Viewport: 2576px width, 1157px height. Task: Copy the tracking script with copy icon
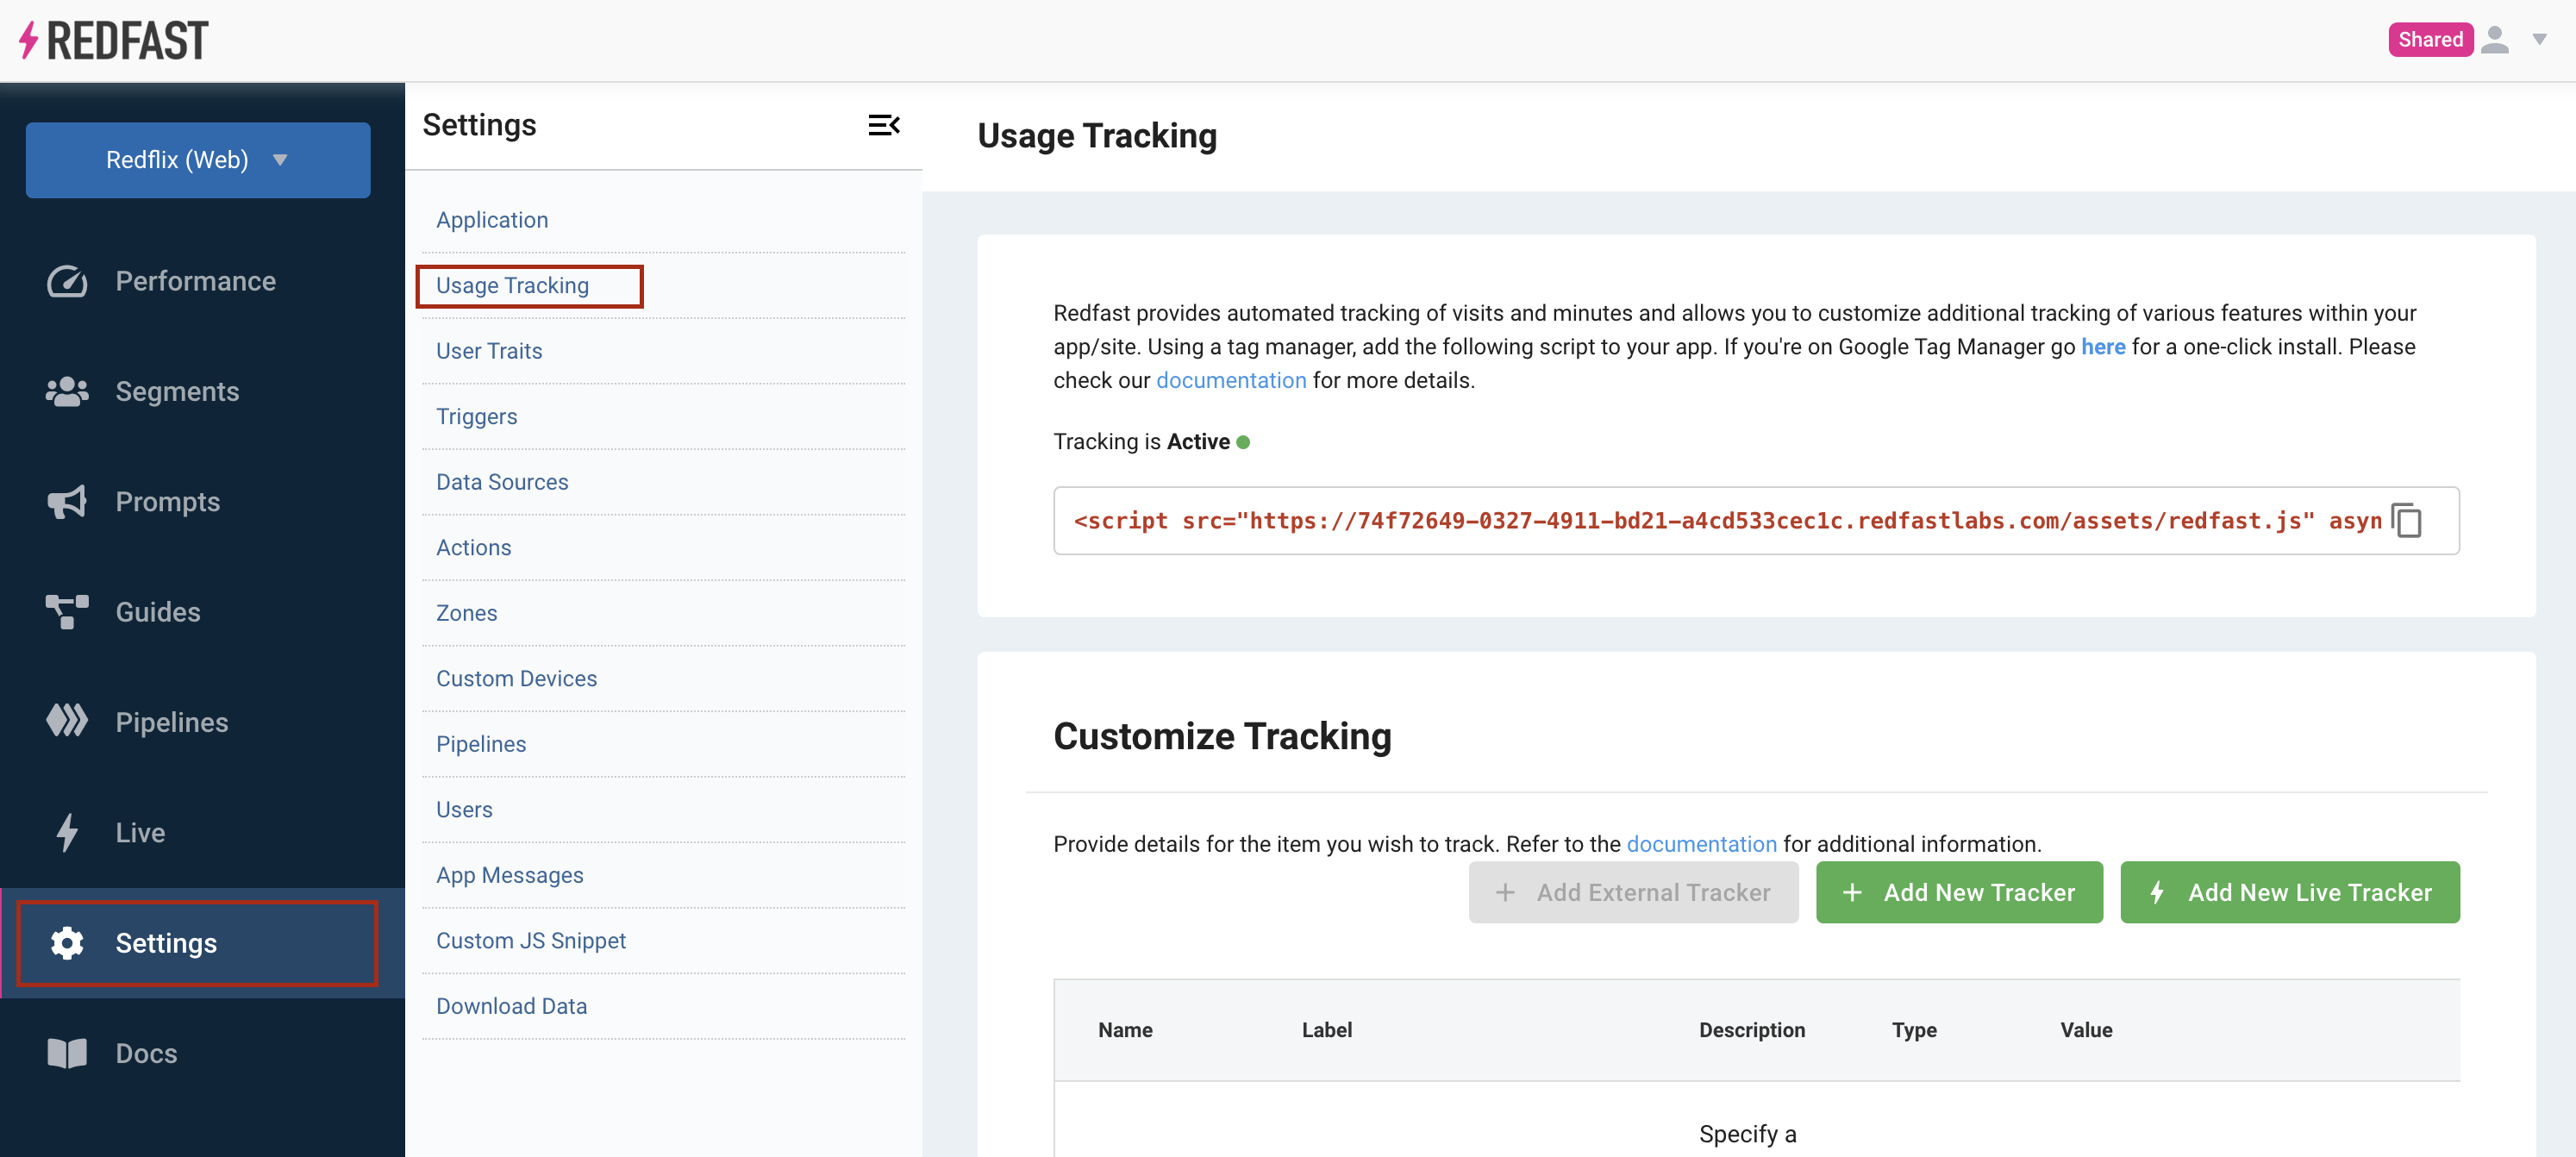pyautogui.click(x=2407, y=521)
